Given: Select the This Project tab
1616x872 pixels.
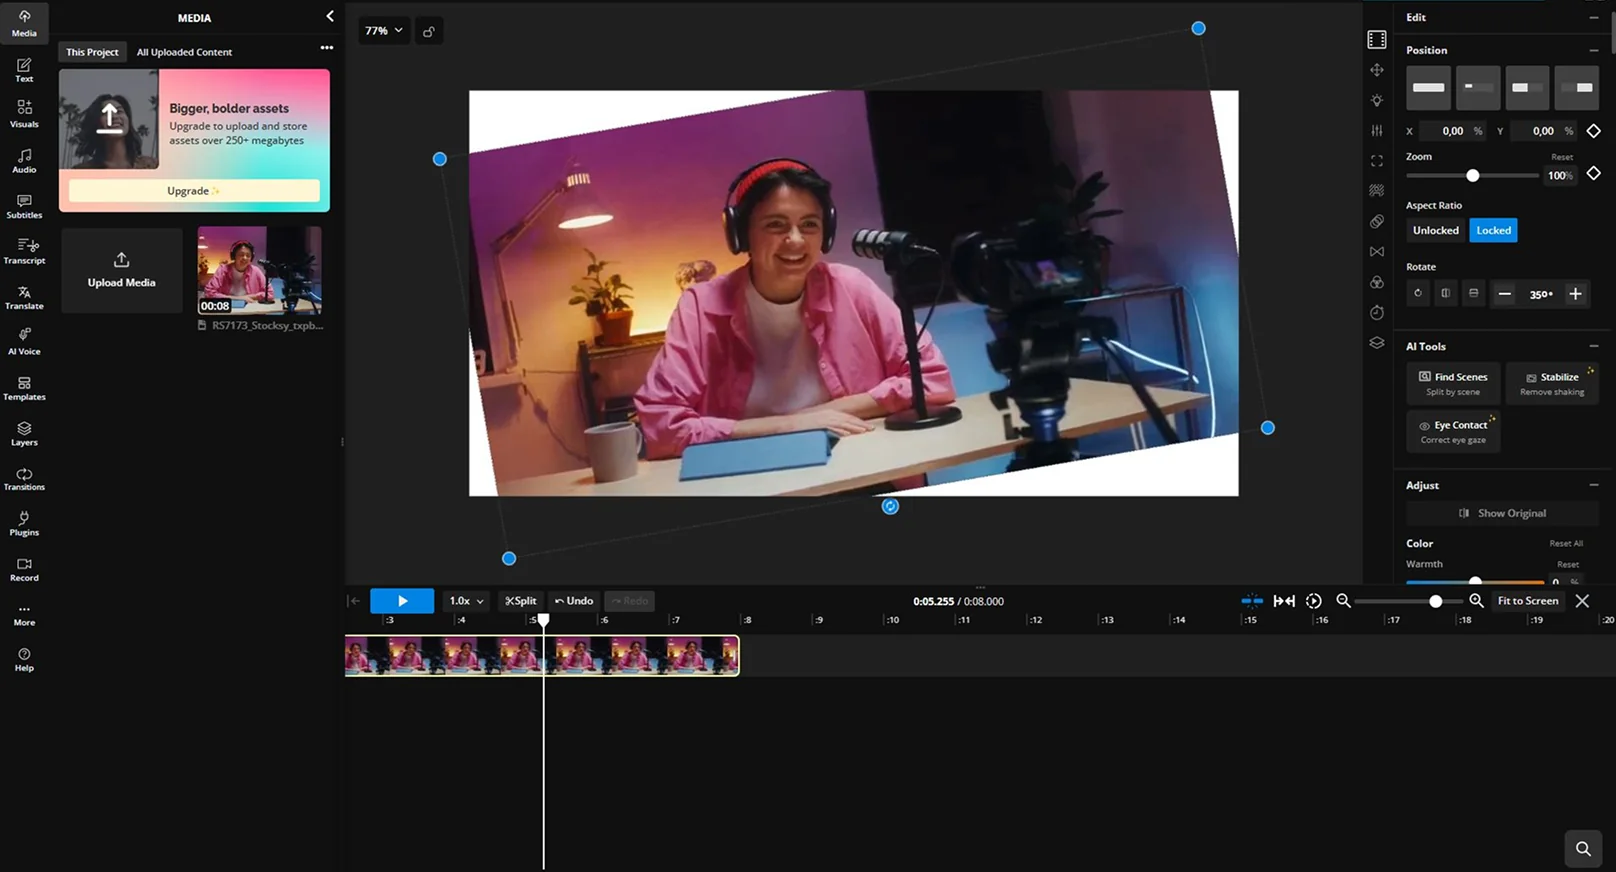Looking at the screenshot, I should click(x=92, y=52).
